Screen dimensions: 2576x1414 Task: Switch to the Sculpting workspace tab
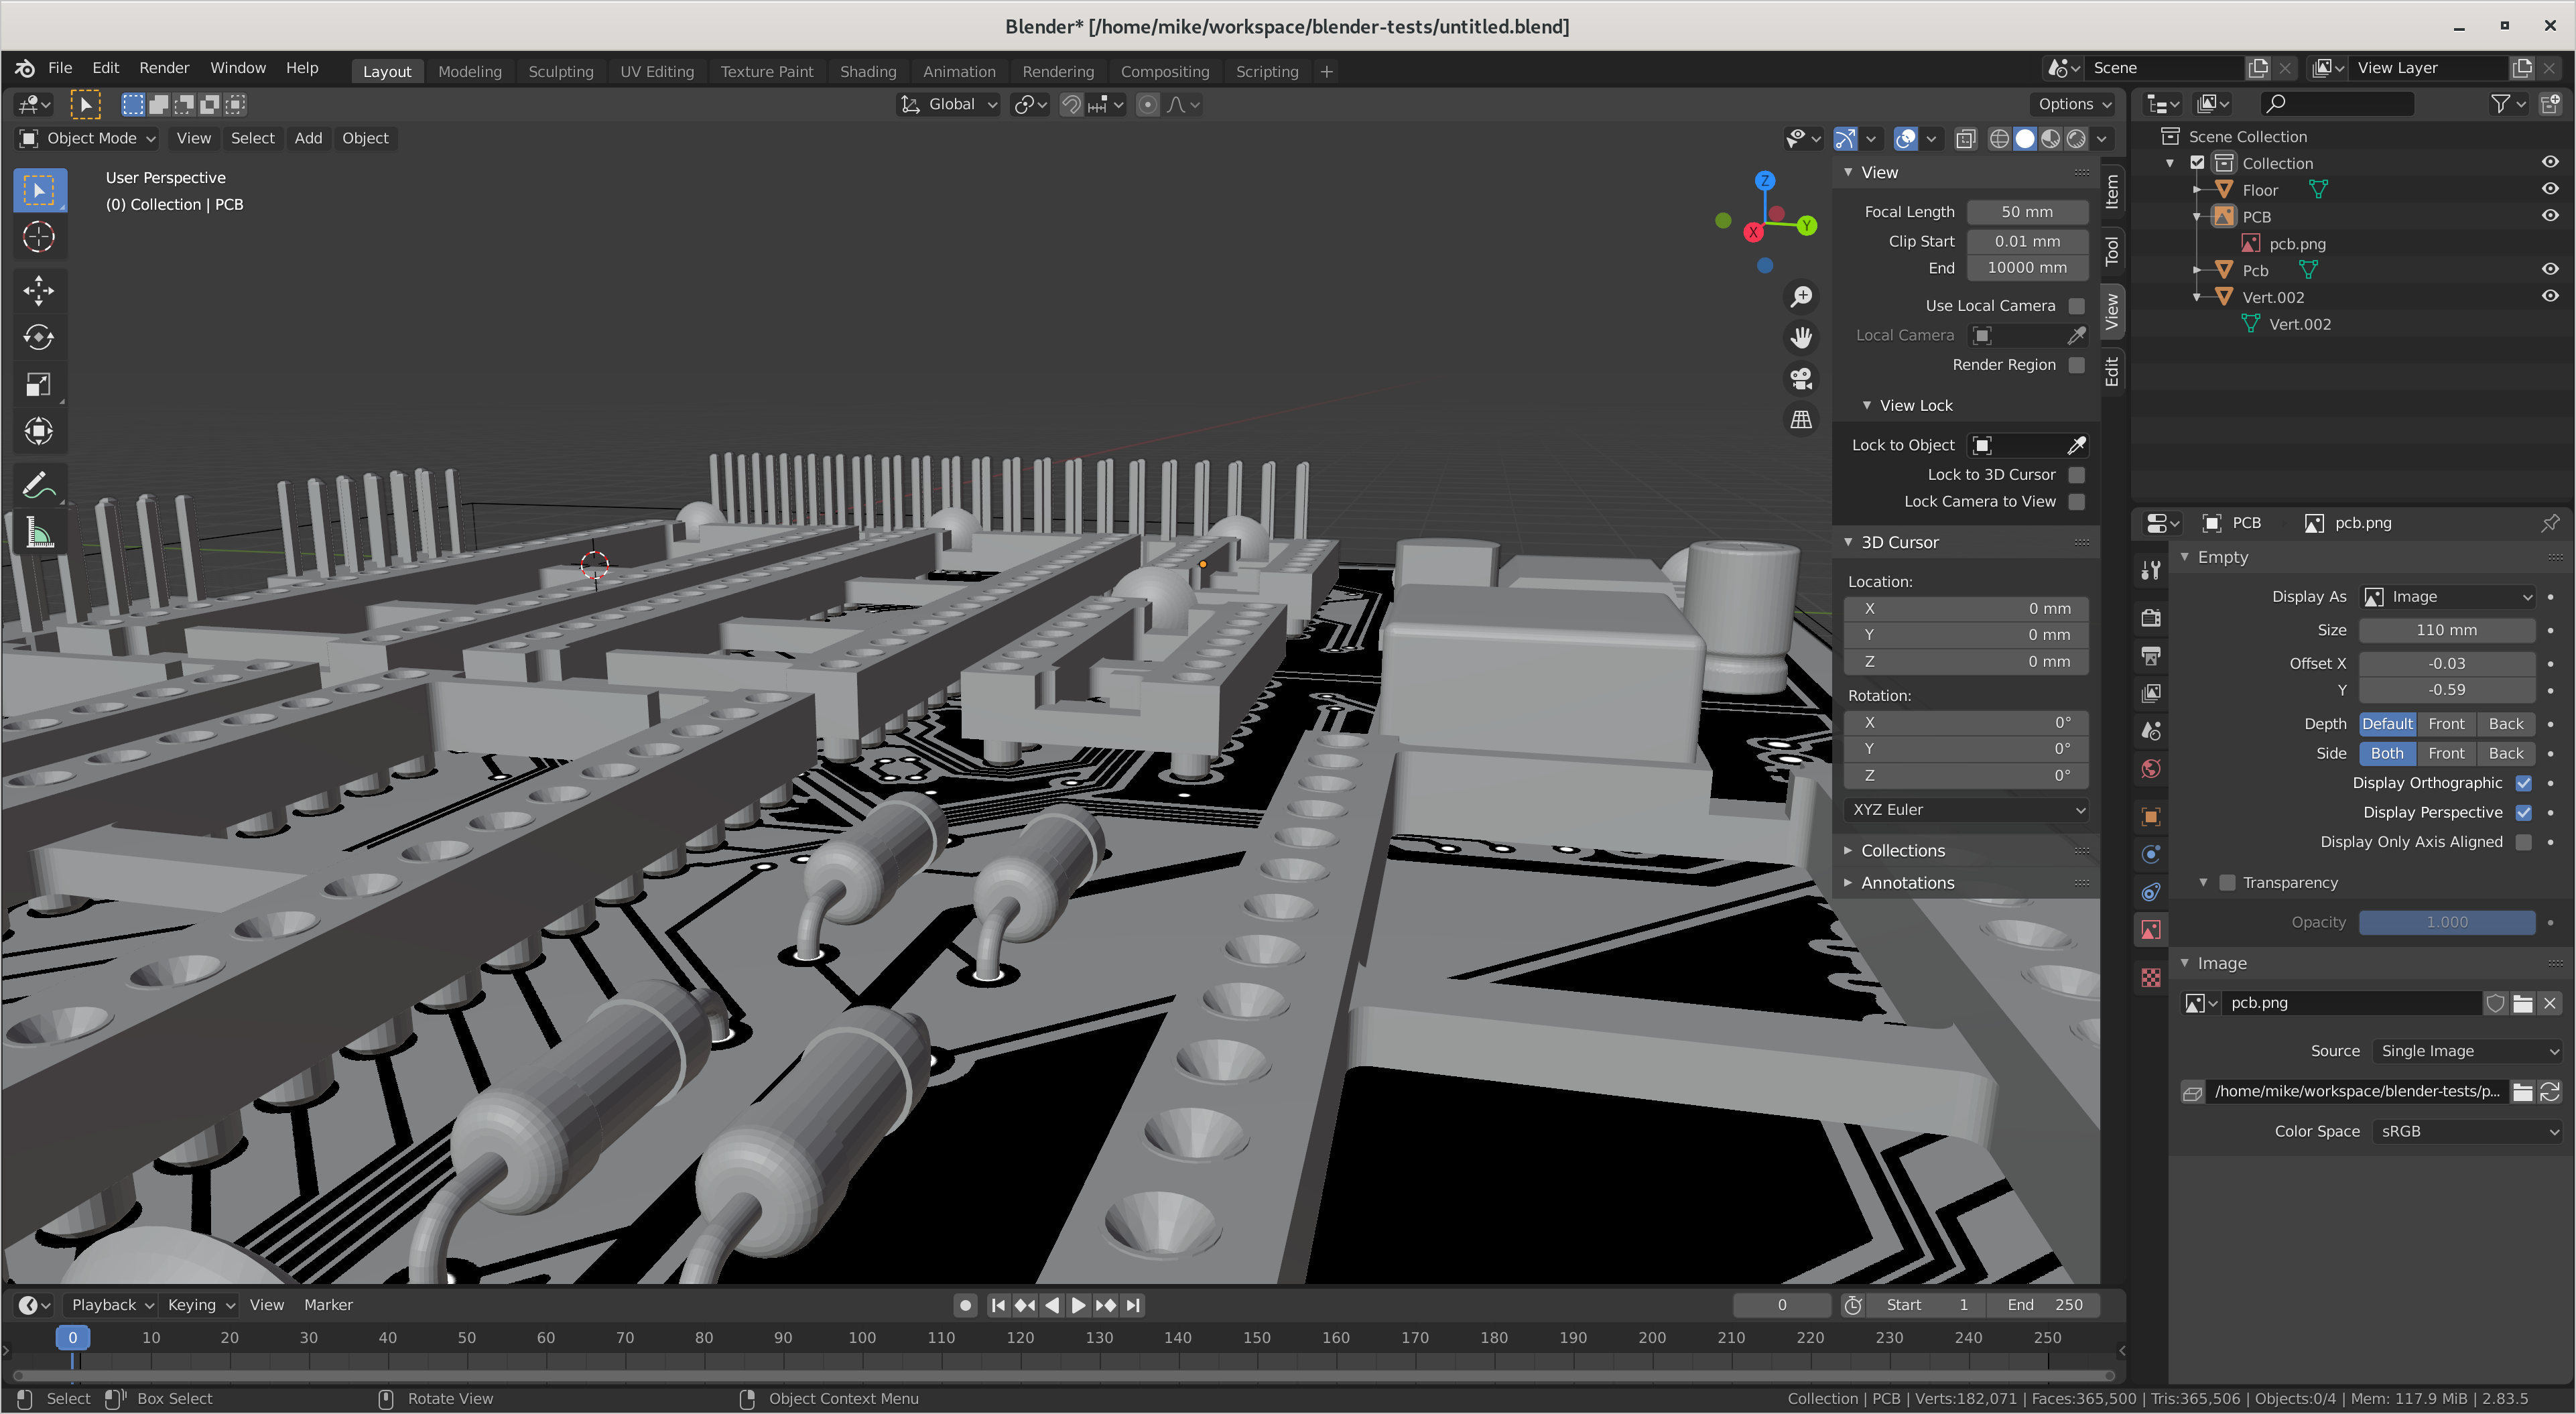[x=560, y=71]
